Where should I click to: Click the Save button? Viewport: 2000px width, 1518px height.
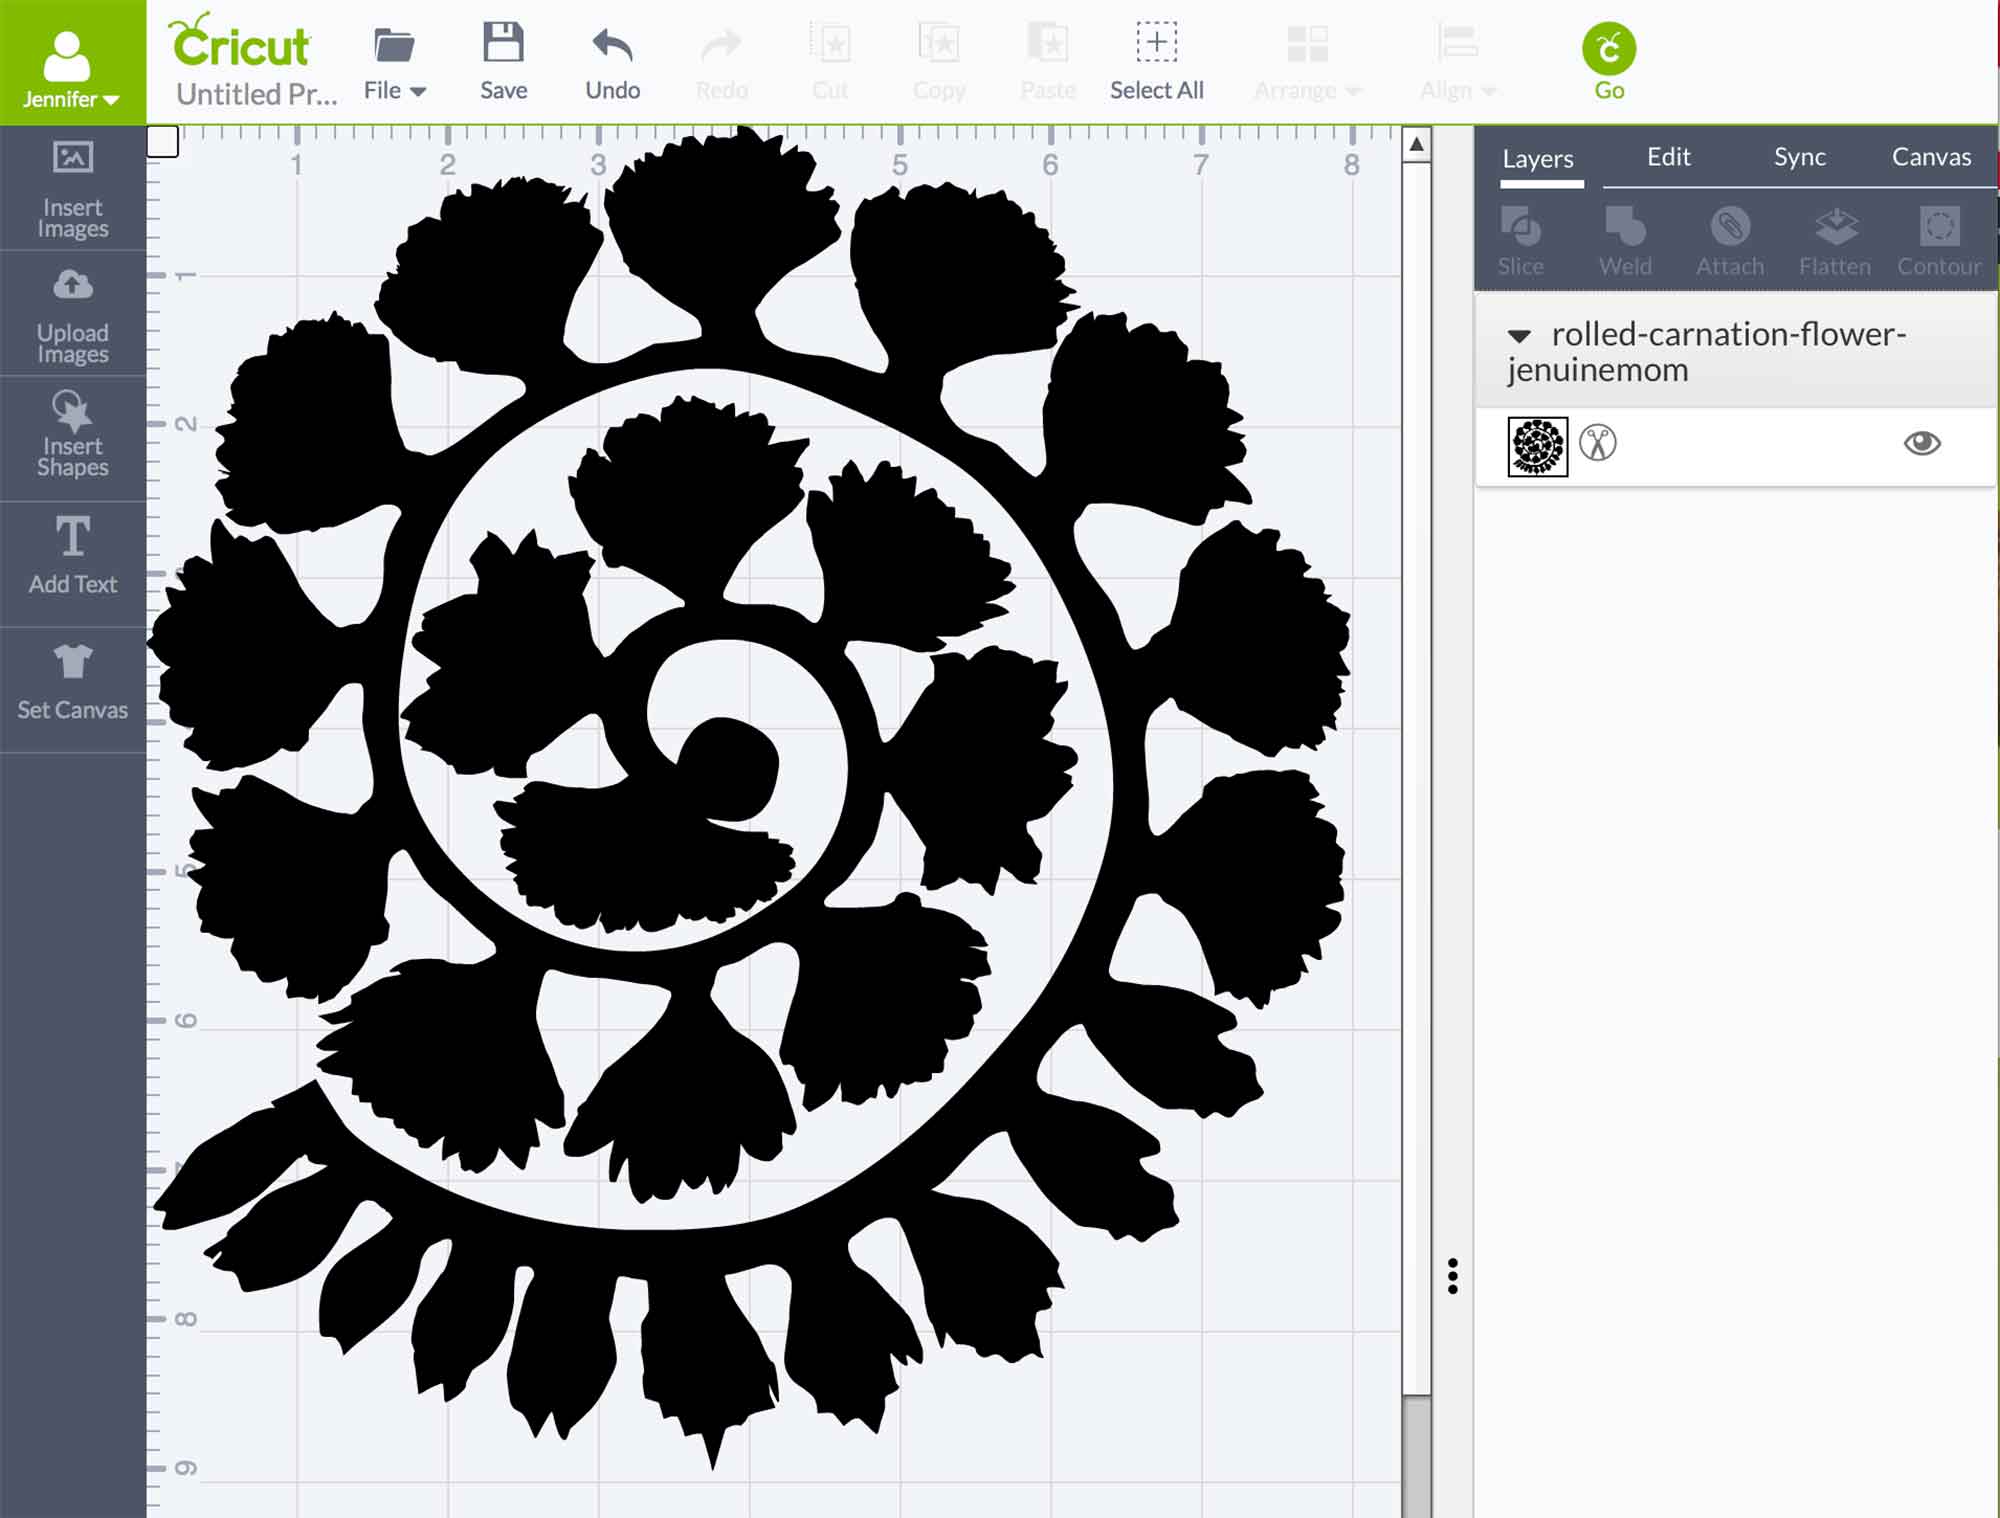(x=502, y=61)
